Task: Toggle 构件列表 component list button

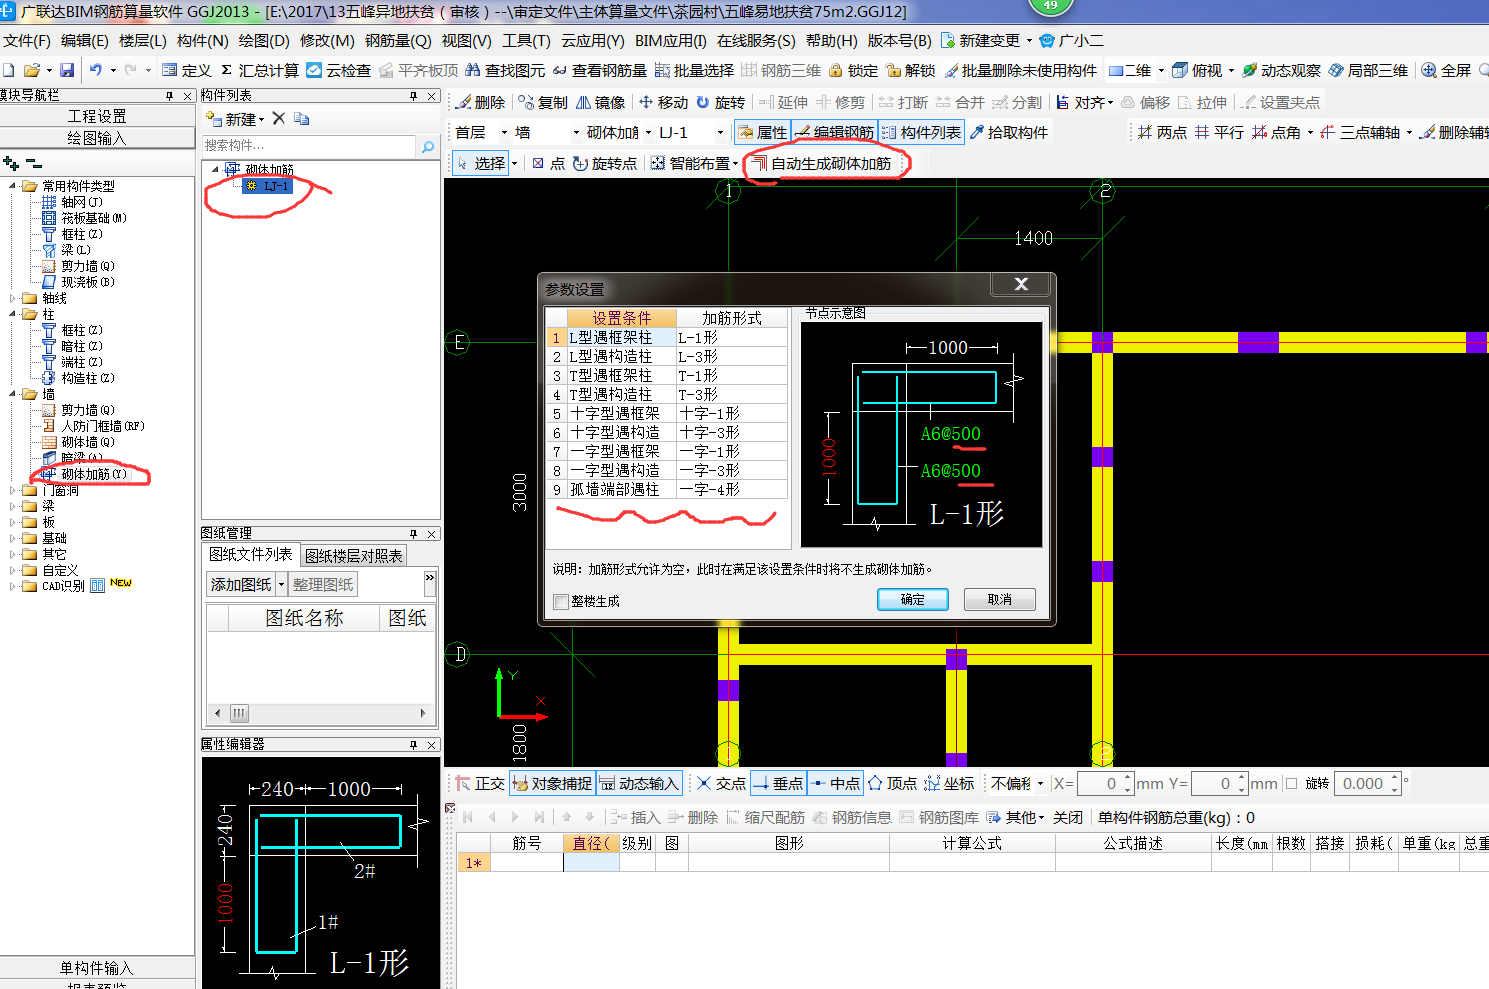Action: 921,132
